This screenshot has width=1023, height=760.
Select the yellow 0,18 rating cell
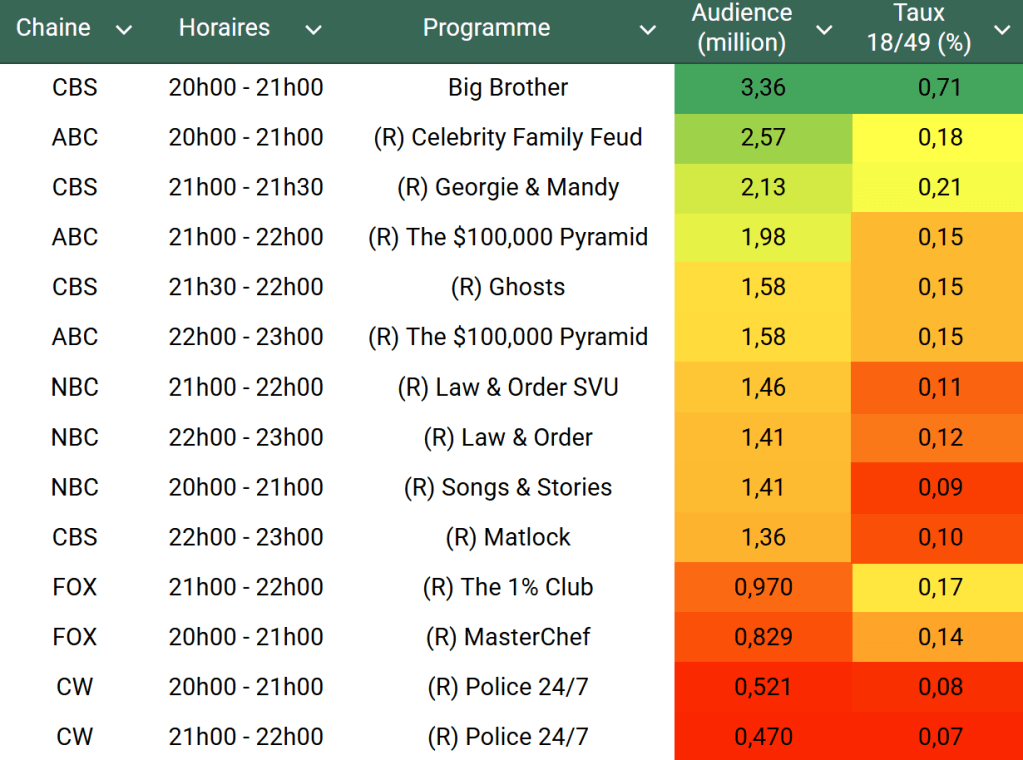coord(939,138)
